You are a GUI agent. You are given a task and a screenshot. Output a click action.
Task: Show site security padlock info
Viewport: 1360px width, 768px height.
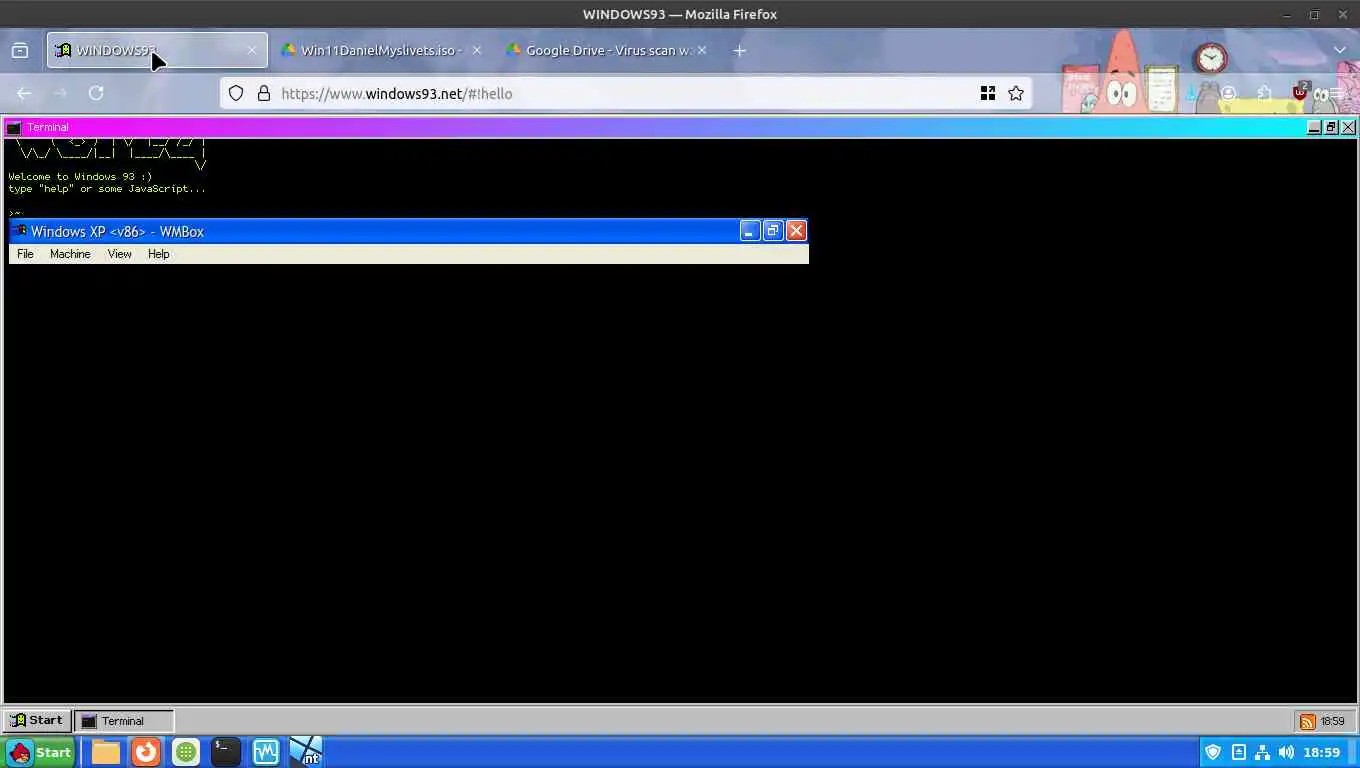[x=264, y=93]
